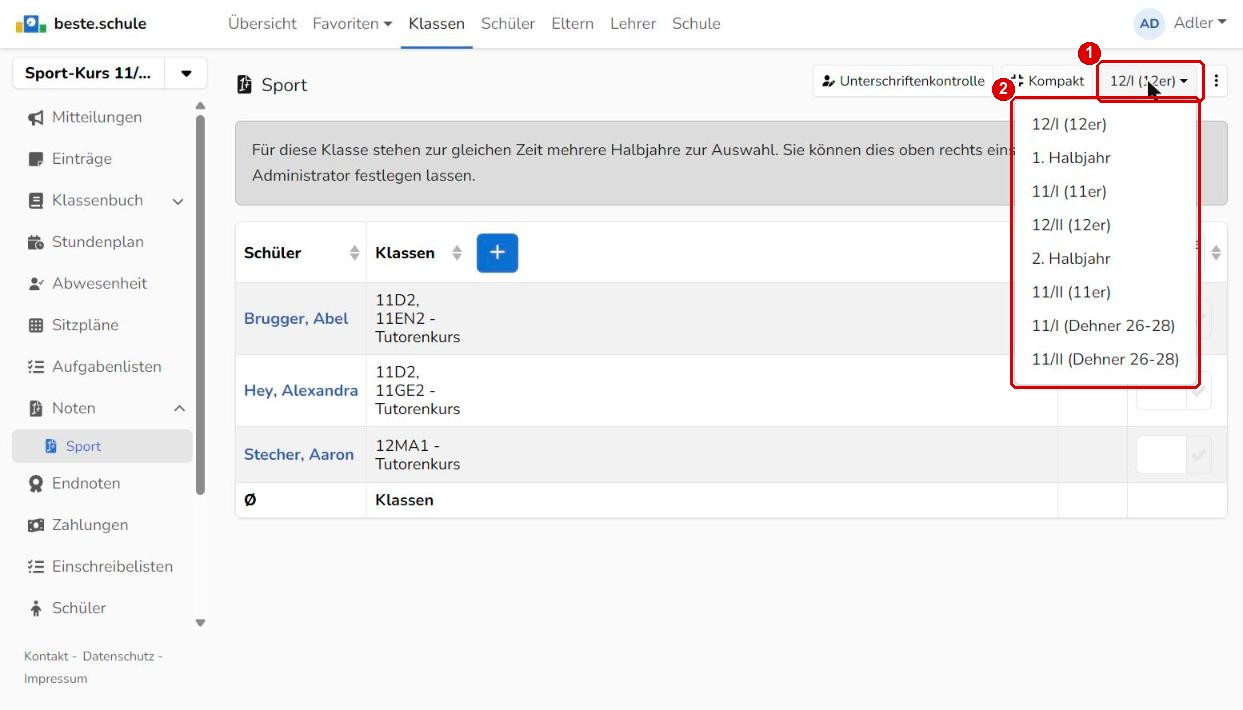
Task: Open Eltern in top navigation
Action: 572,23
